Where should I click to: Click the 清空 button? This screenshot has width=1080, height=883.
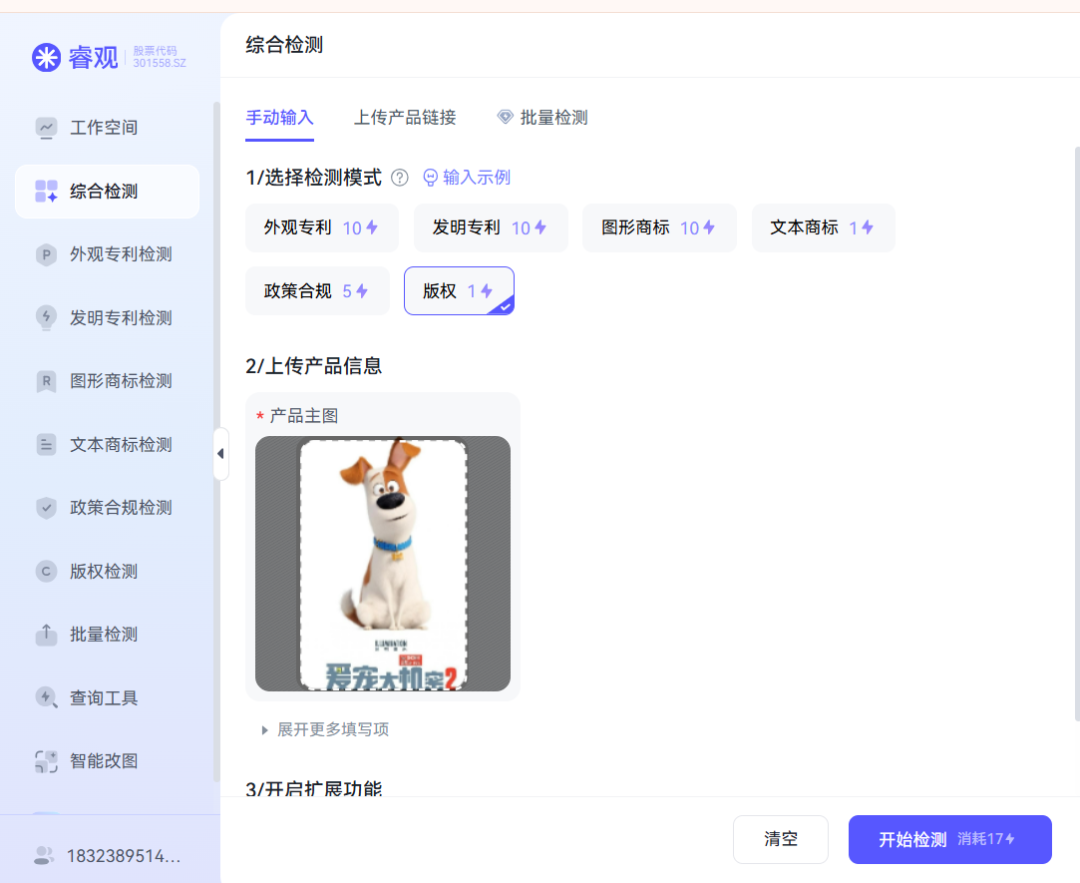[781, 839]
